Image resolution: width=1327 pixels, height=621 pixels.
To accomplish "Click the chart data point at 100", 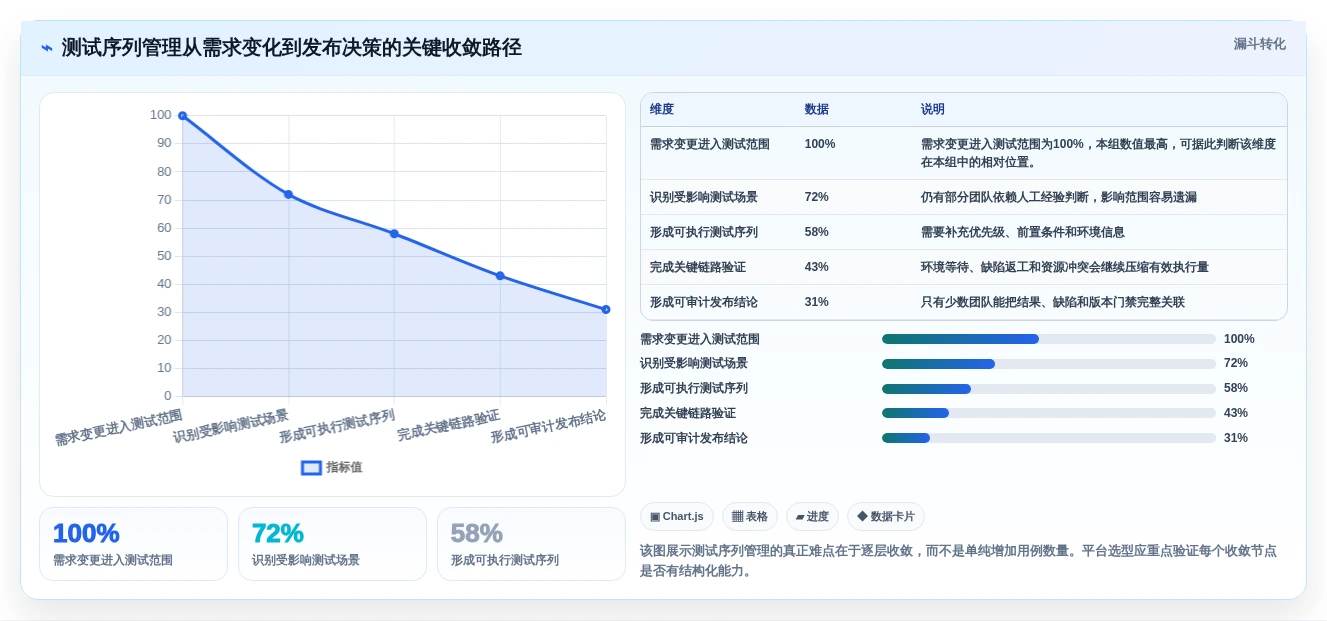I will [182, 116].
